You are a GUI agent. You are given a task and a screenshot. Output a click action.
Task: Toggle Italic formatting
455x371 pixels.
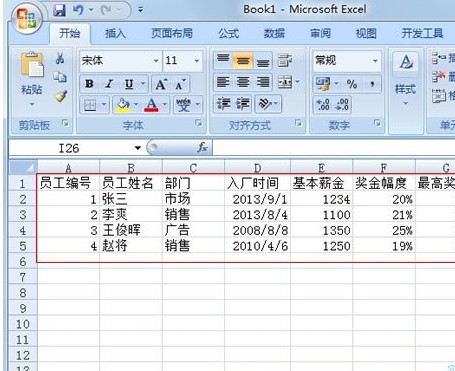(x=109, y=84)
